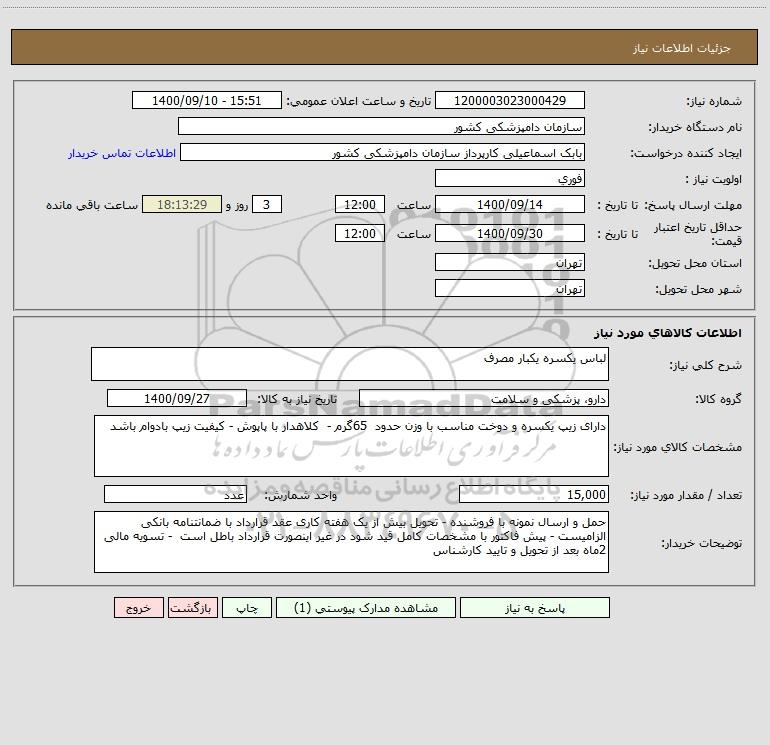
Task: Click the delivery city field 'تهران'
Action: pos(510,288)
